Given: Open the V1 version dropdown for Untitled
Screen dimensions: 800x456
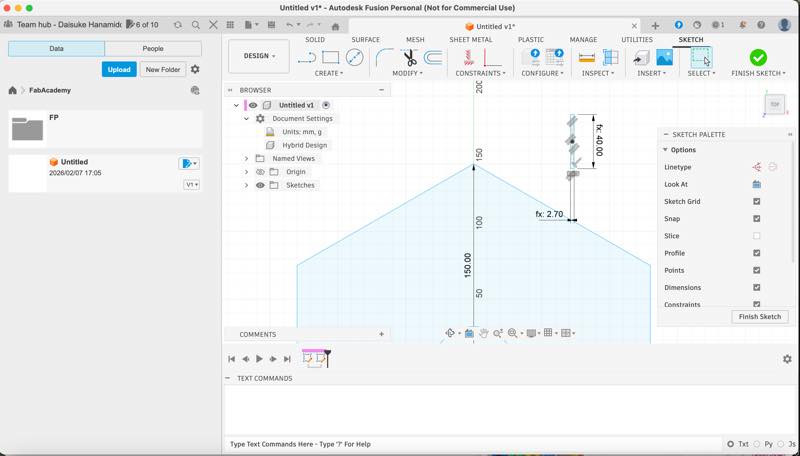Looking at the screenshot, I should coord(191,185).
